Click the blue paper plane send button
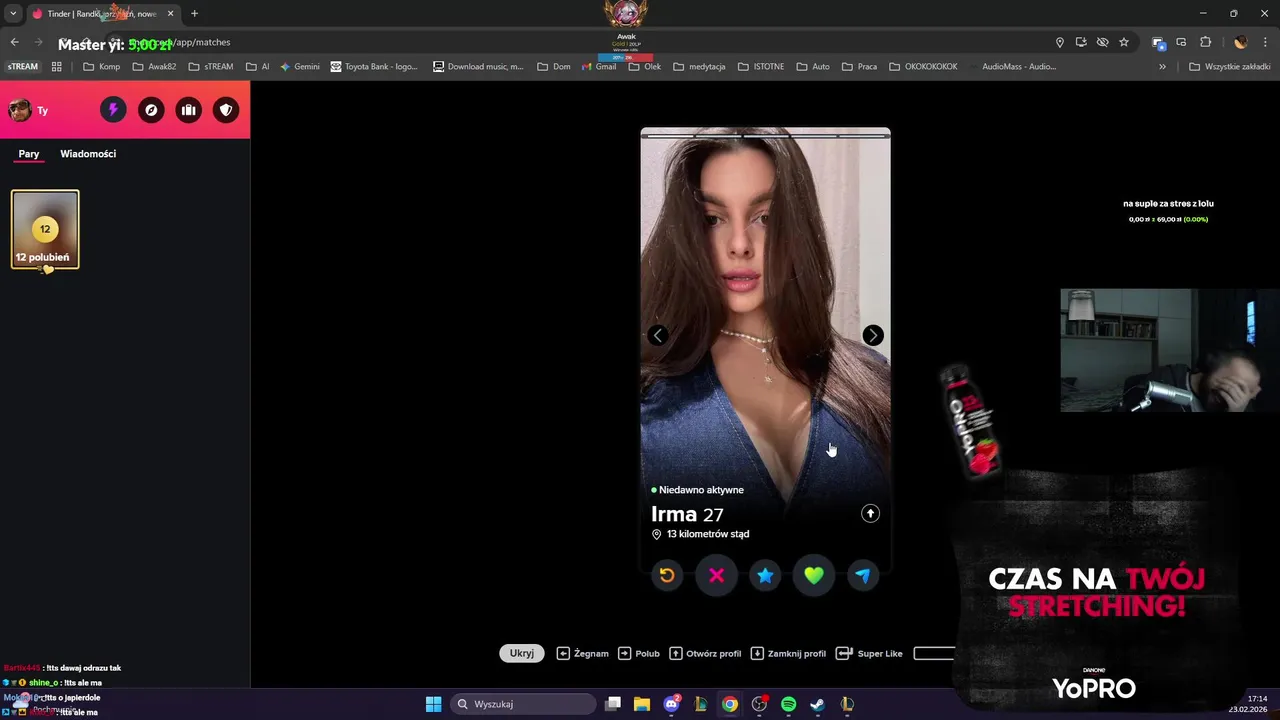The image size is (1280, 720). click(x=863, y=575)
